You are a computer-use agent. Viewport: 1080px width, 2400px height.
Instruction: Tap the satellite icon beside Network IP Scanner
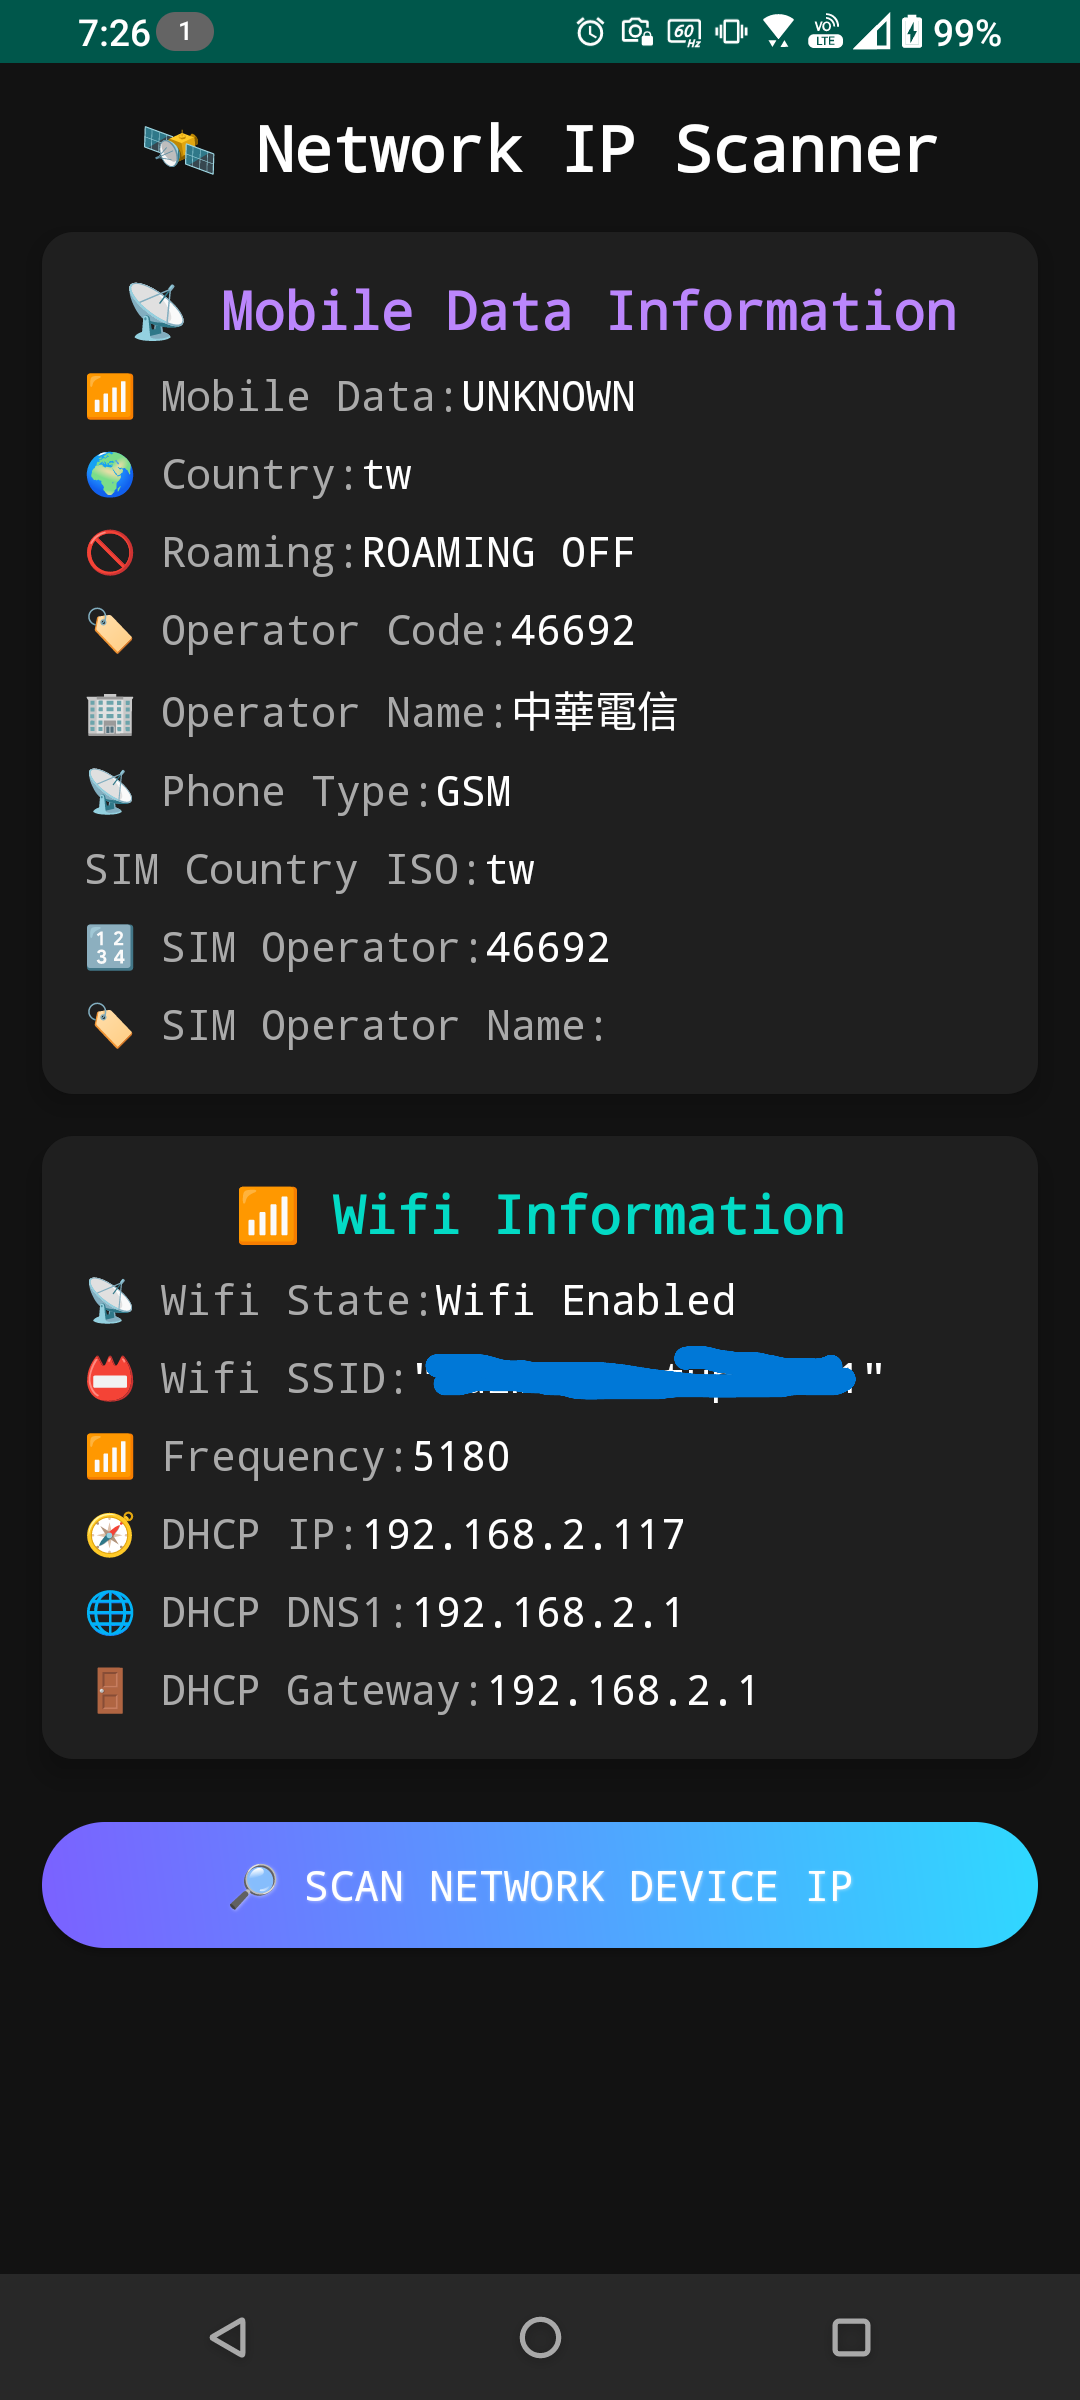click(179, 150)
